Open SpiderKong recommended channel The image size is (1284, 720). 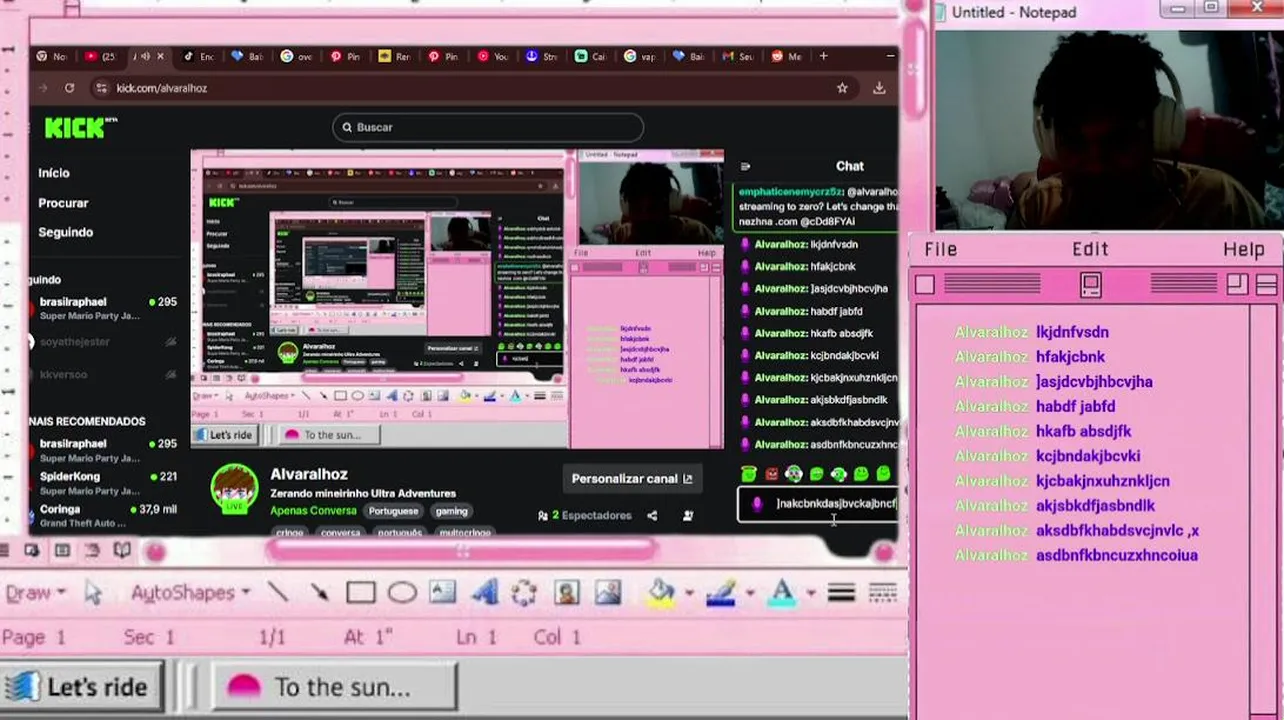(105, 483)
